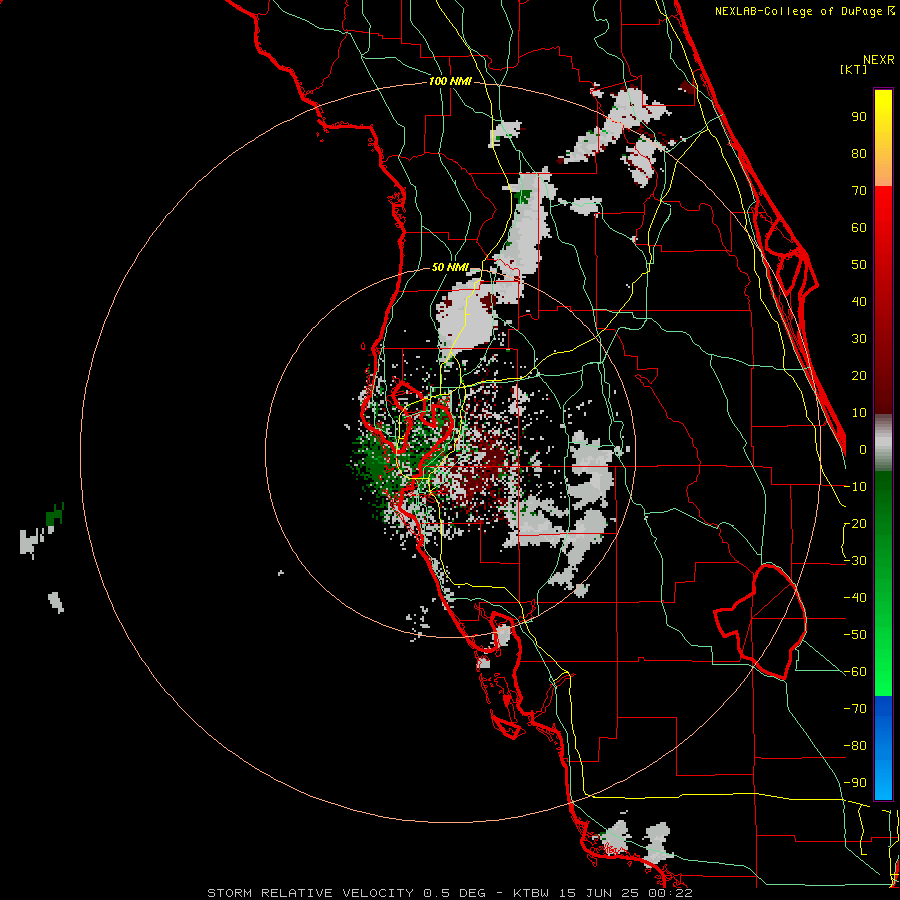Click the gray zero-velocity band of the color bar
The image size is (900, 900).
click(883, 442)
